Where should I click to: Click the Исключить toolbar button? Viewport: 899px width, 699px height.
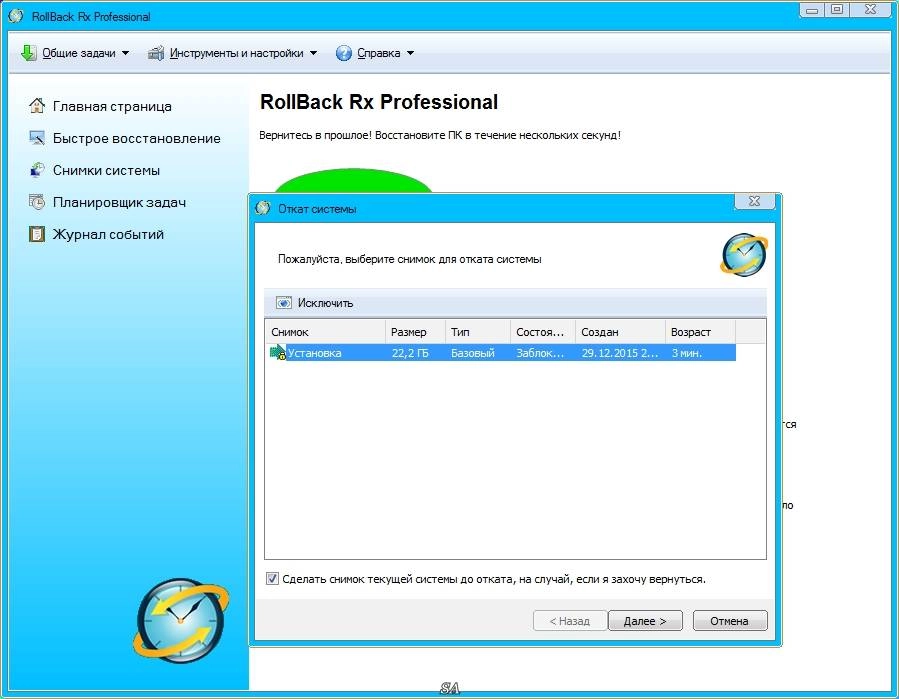pyautogui.click(x=314, y=303)
